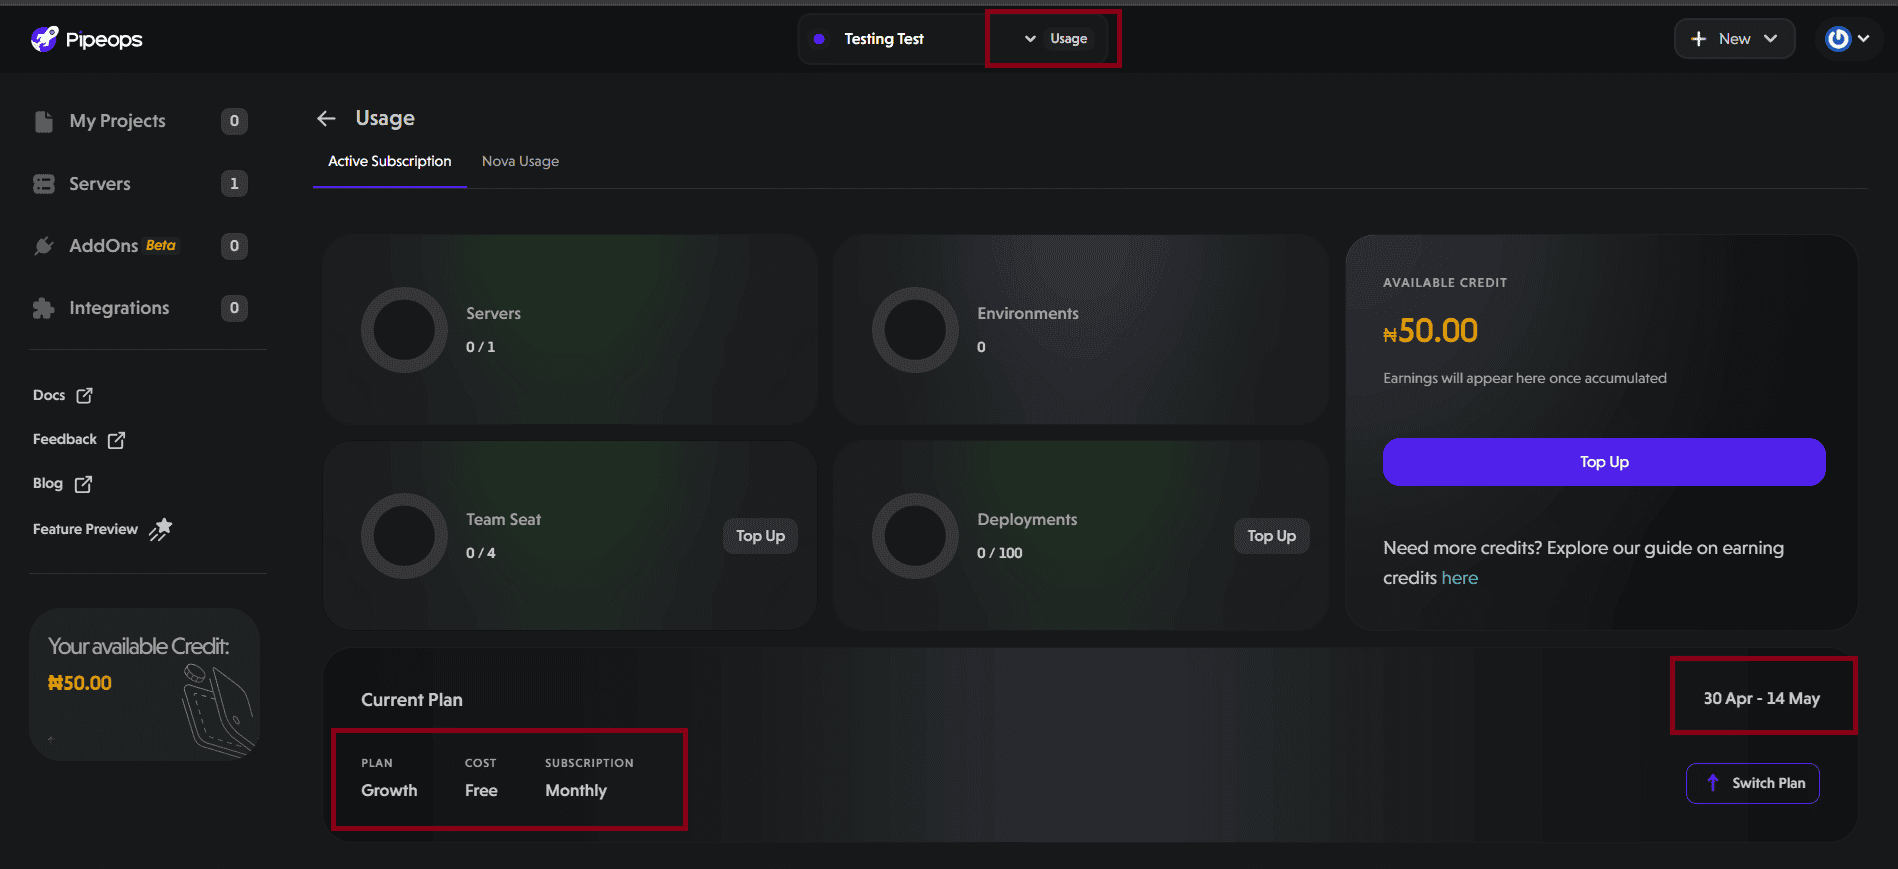Click the Your available Credit card
The height and width of the screenshot is (869, 1898).
click(145, 685)
